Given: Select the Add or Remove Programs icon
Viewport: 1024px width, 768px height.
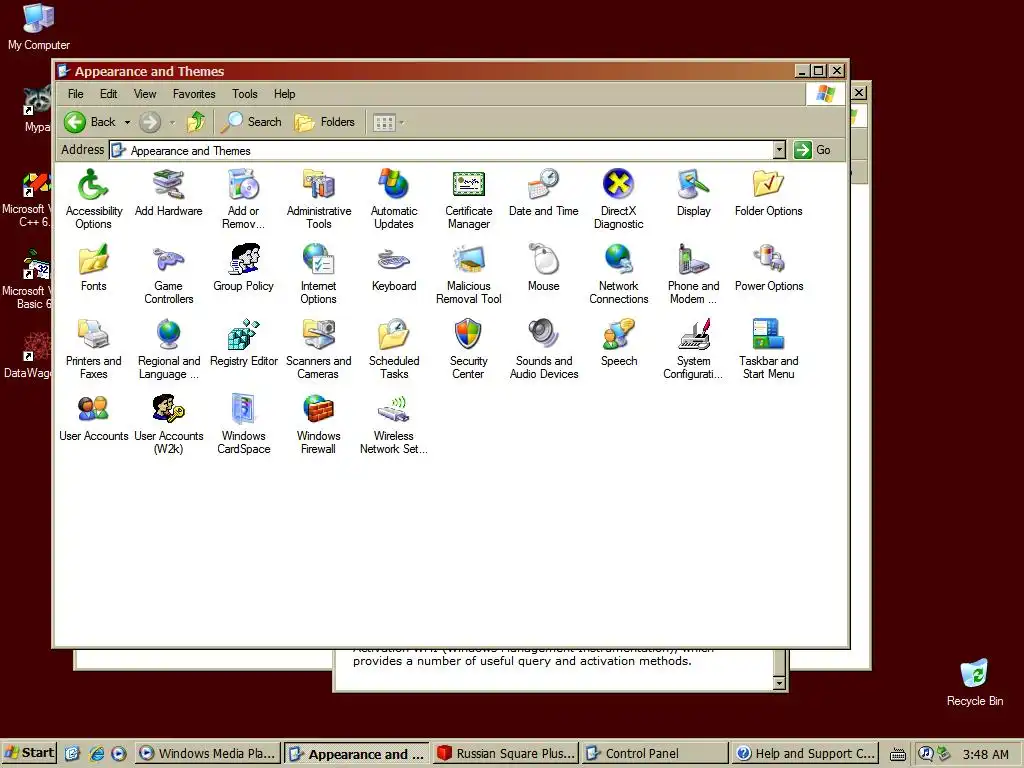Looking at the screenshot, I should point(244,199).
